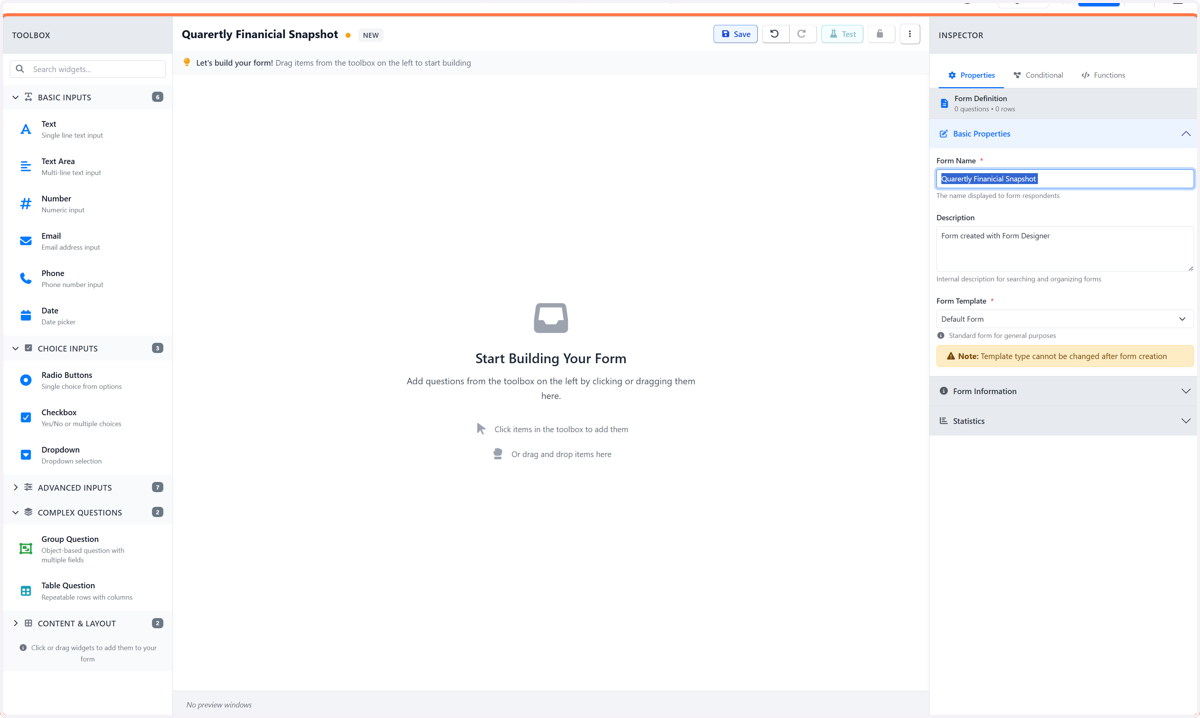Add the Date picker widget
Viewport: 1200px width, 718px height.
coord(87,316)
